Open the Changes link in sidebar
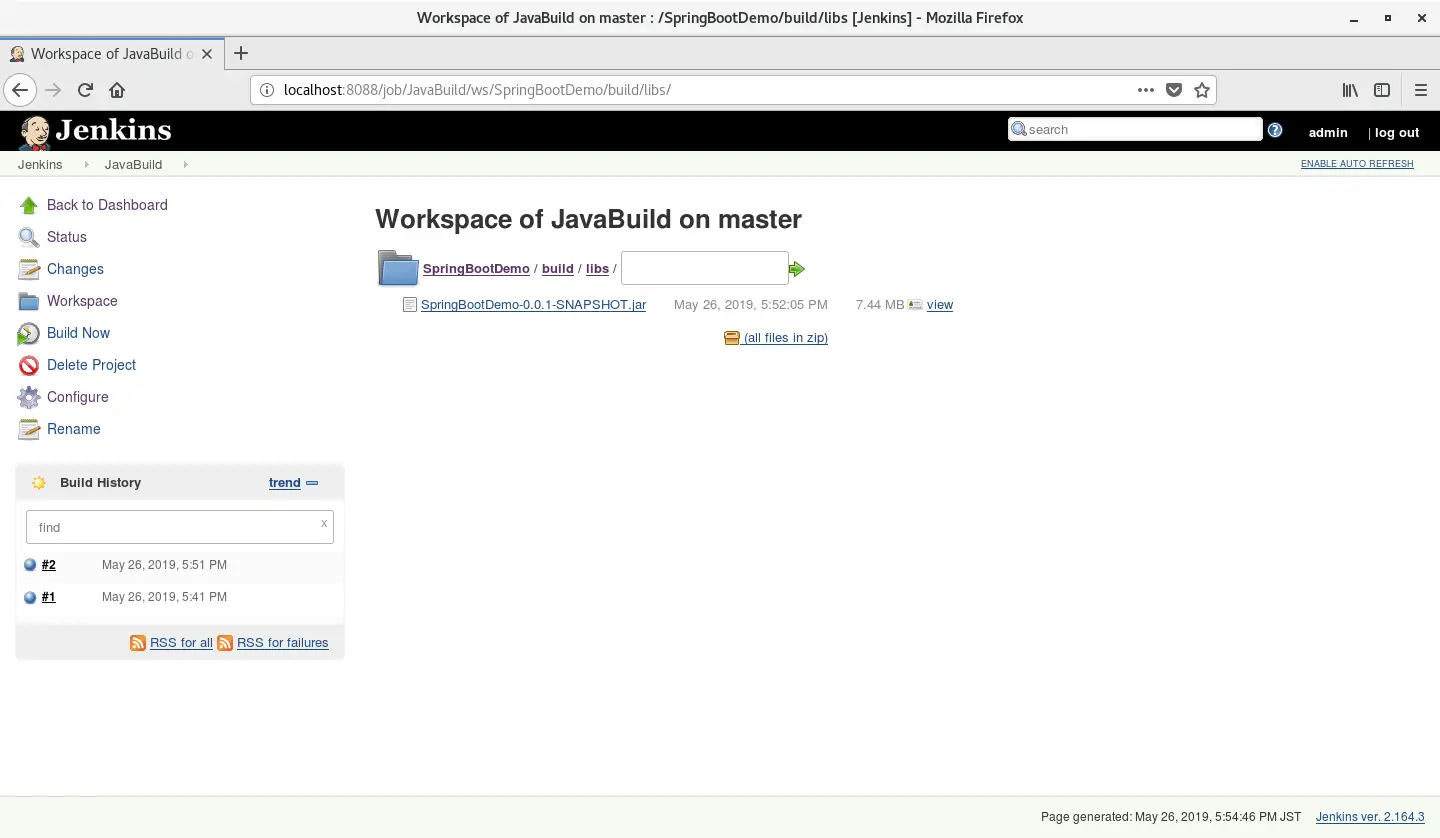 (75, 269)
